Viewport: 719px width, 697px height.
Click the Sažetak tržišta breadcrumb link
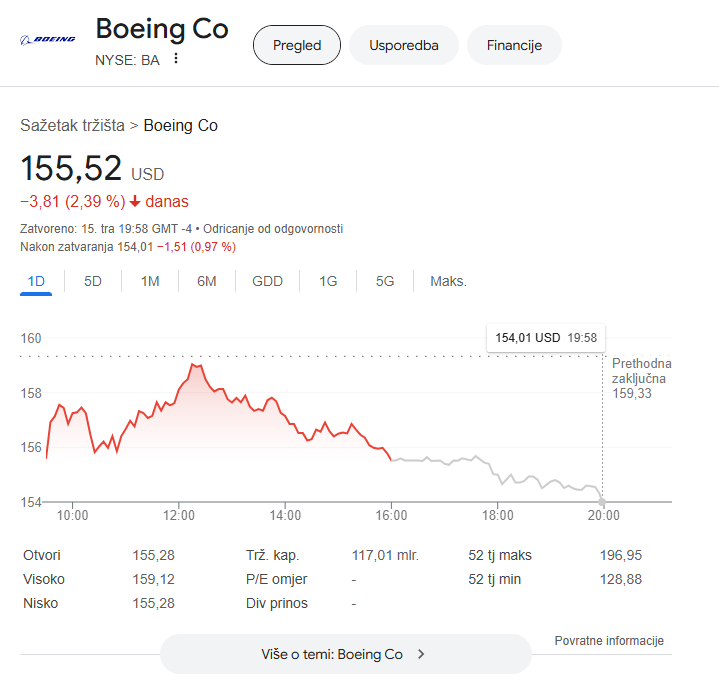coord(72,125)
